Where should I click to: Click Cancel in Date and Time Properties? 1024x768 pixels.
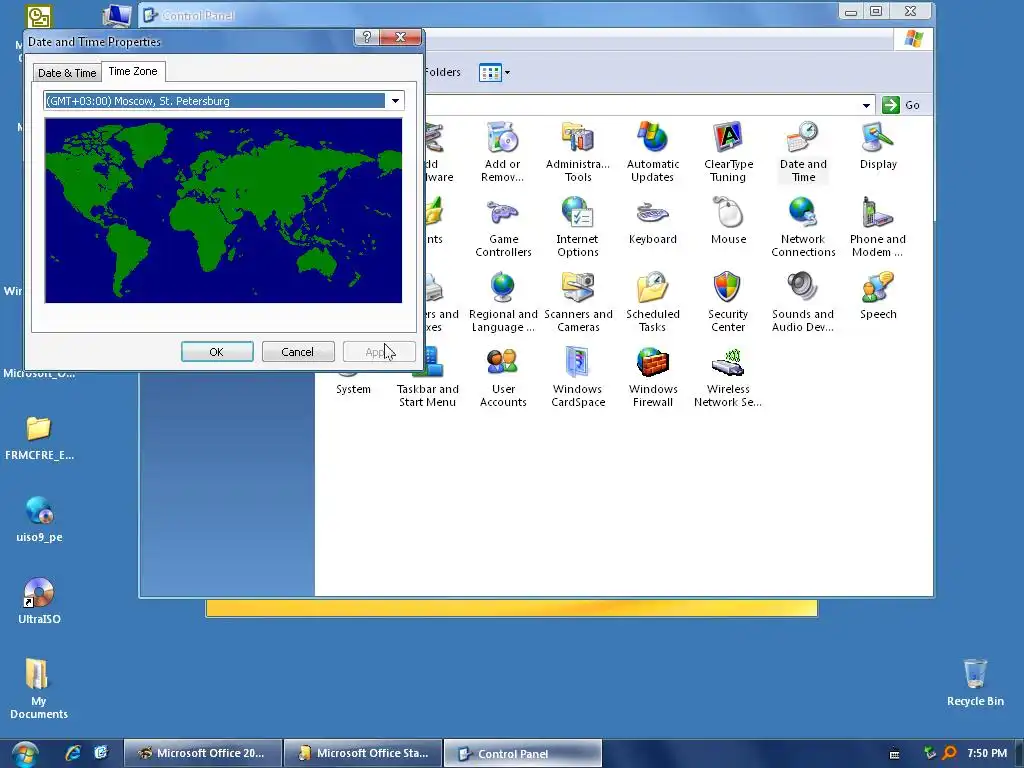[x=298, y=352]
